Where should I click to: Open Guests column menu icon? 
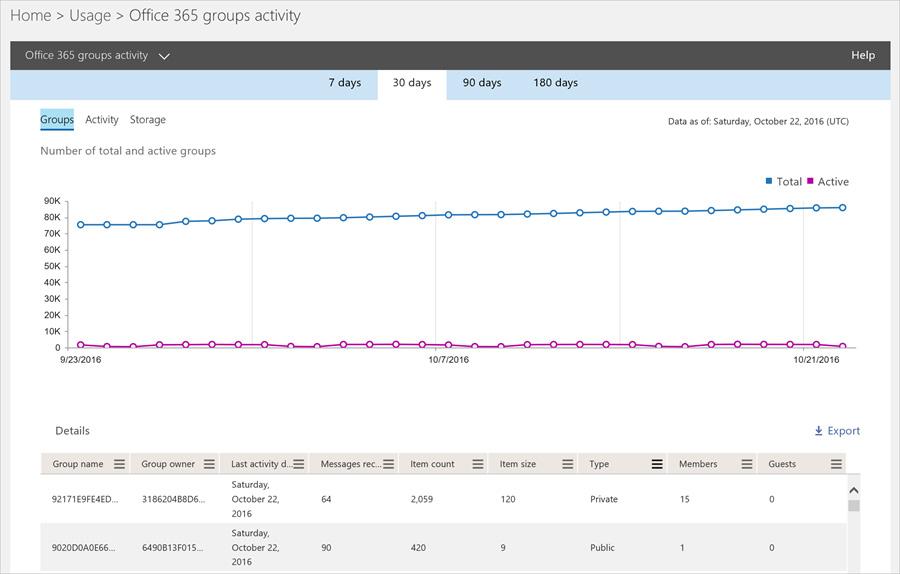click(836, 464)
